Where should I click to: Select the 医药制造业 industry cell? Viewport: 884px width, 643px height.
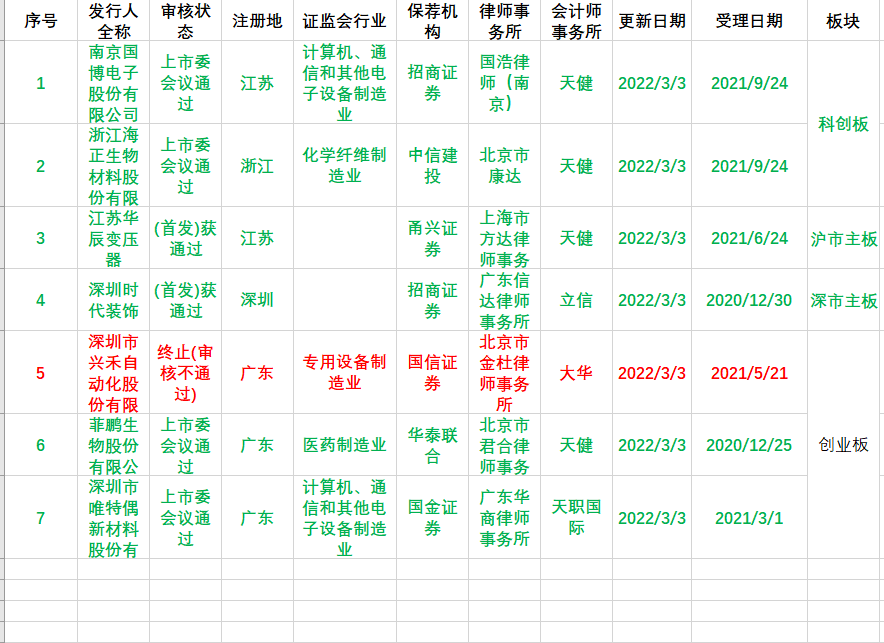pos(344,445)
